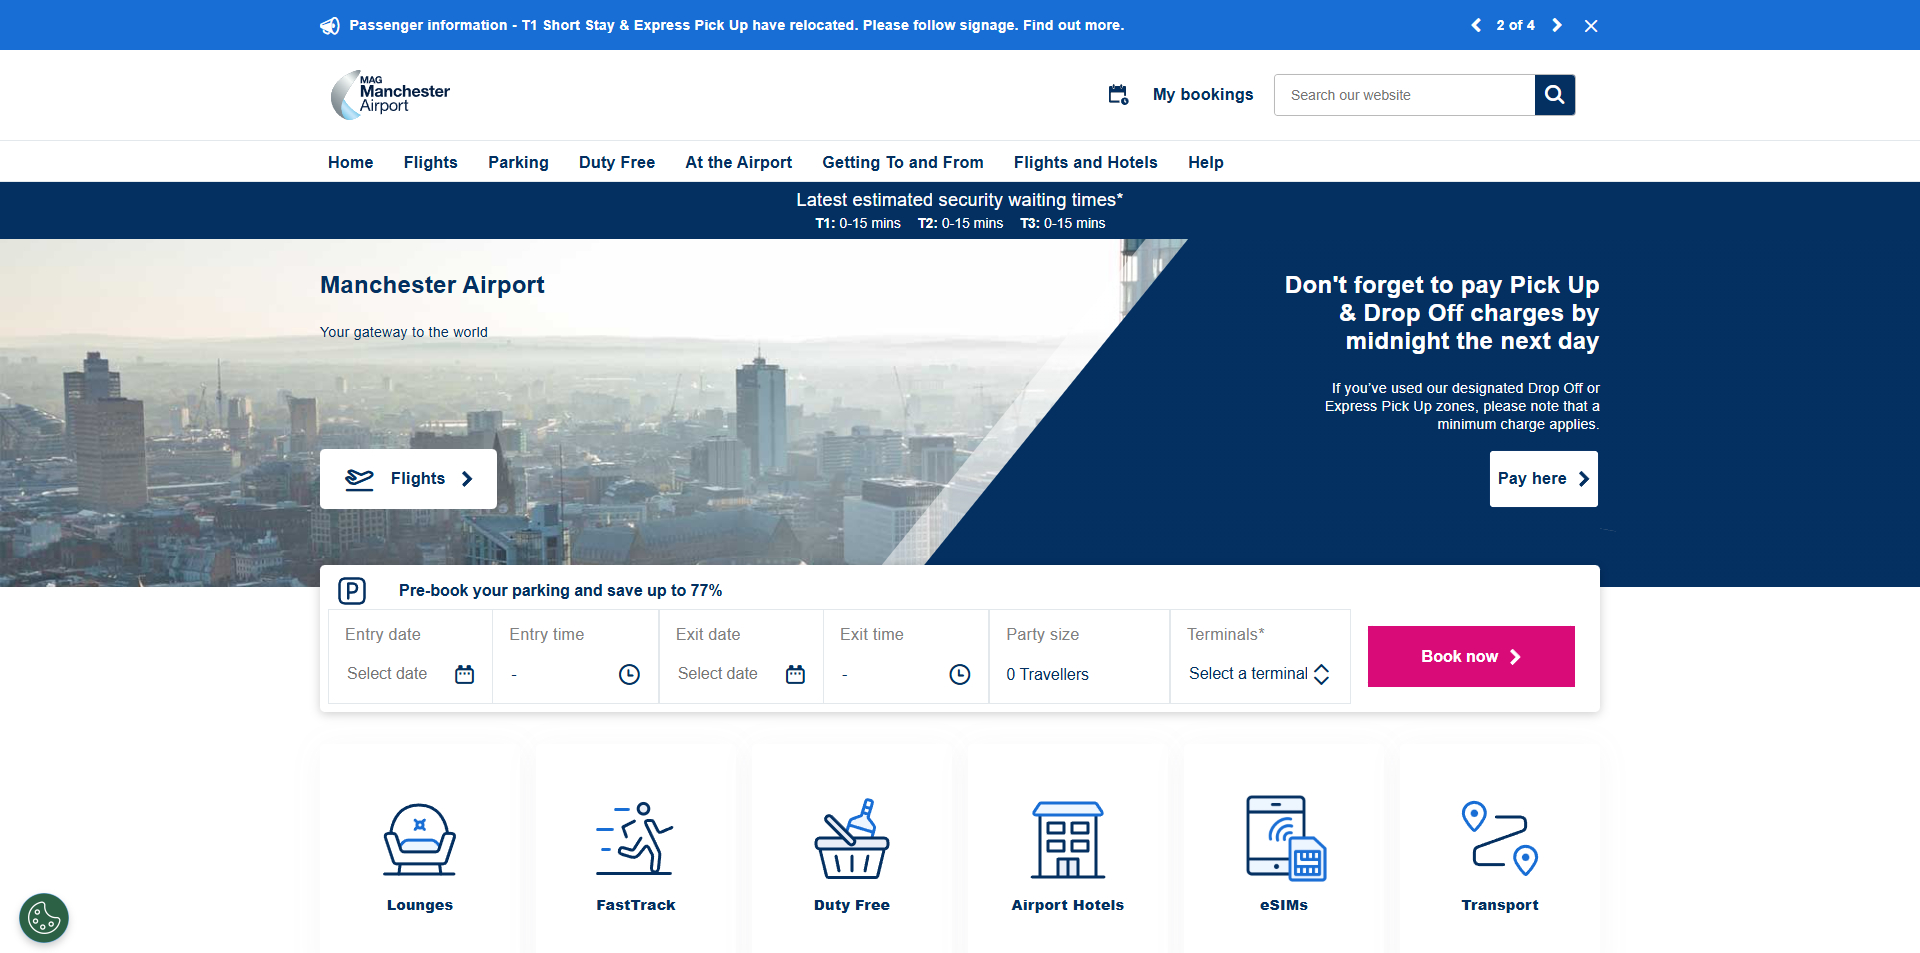Click the Book now button
Viewport: 1920px width, 953px height.
point(1470,656)
